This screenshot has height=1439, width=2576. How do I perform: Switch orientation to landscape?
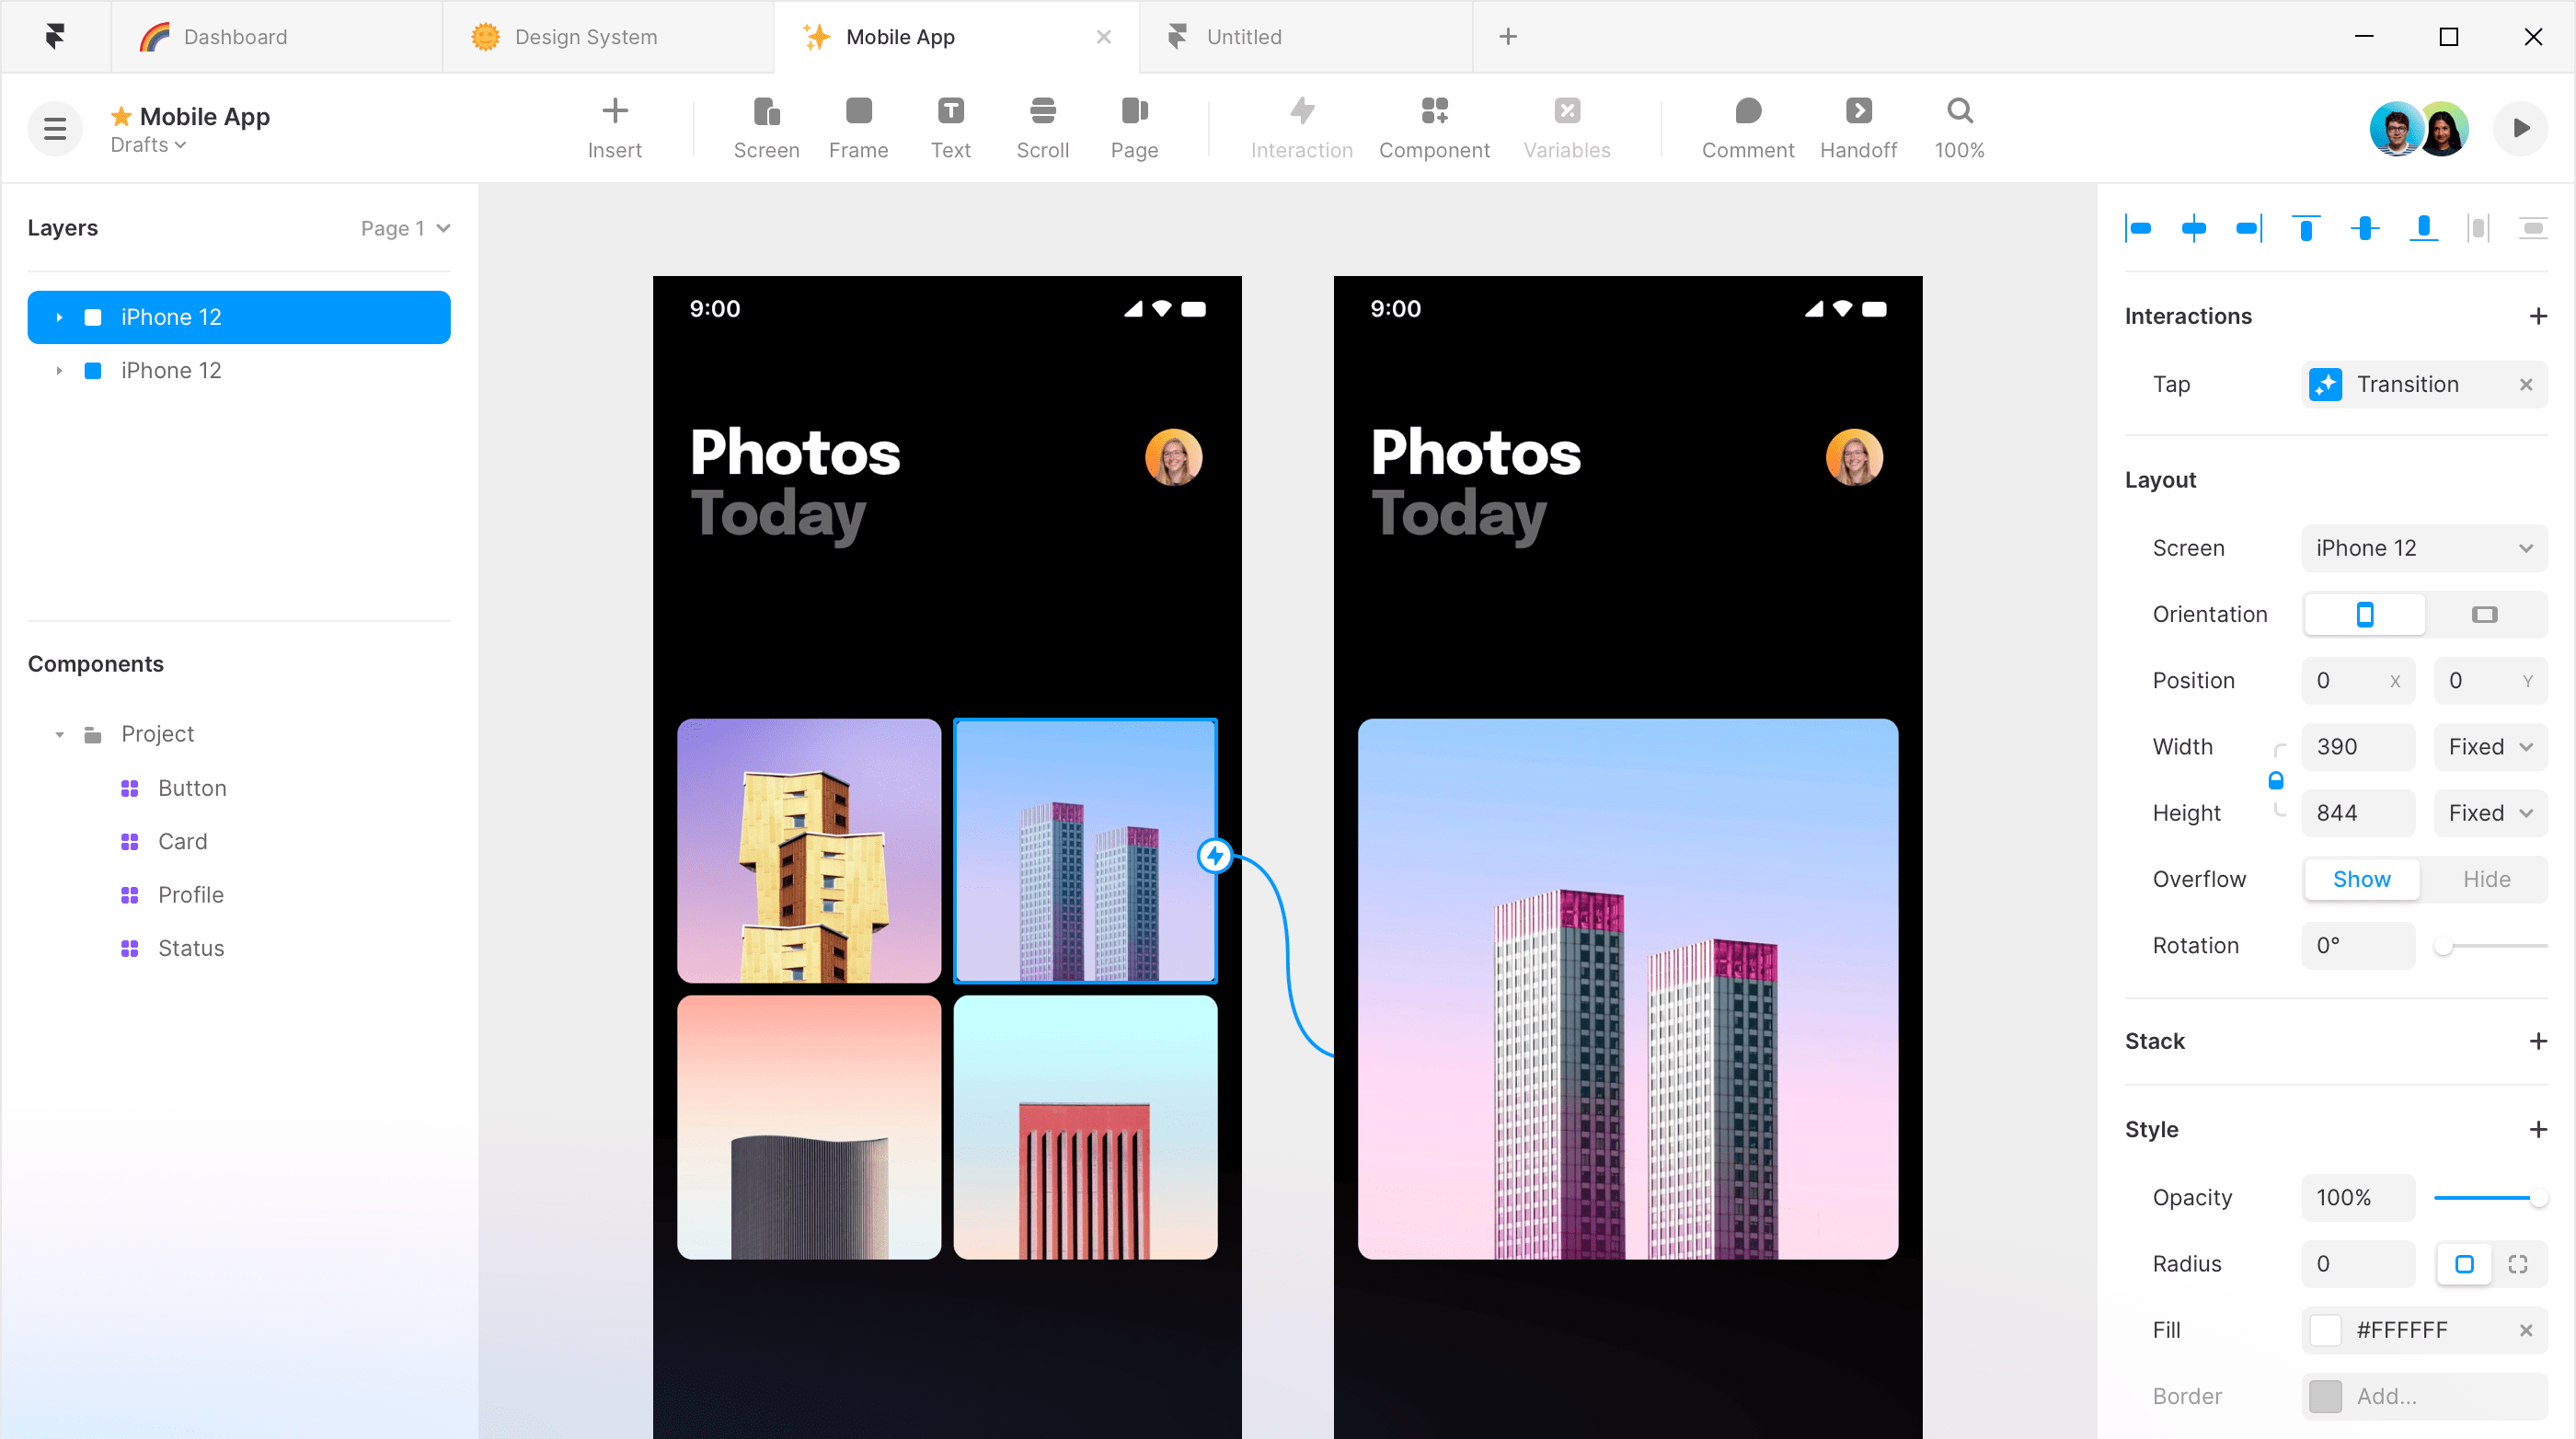[x=2485, y=614]
